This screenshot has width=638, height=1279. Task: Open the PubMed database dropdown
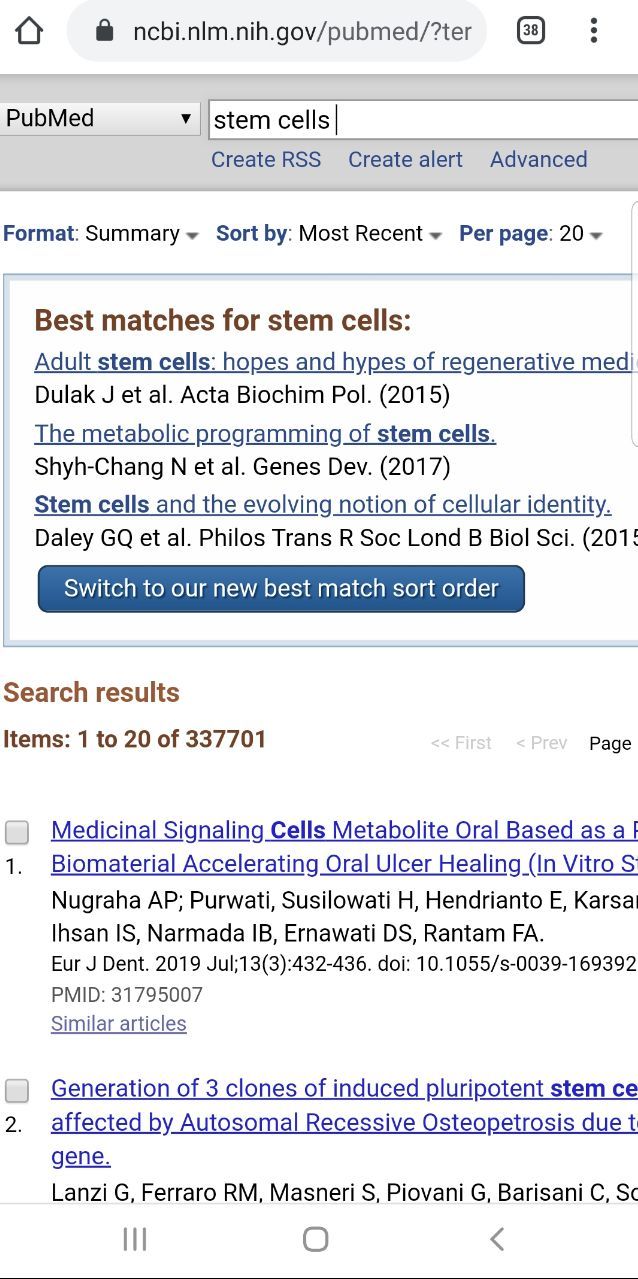point(99,119)
